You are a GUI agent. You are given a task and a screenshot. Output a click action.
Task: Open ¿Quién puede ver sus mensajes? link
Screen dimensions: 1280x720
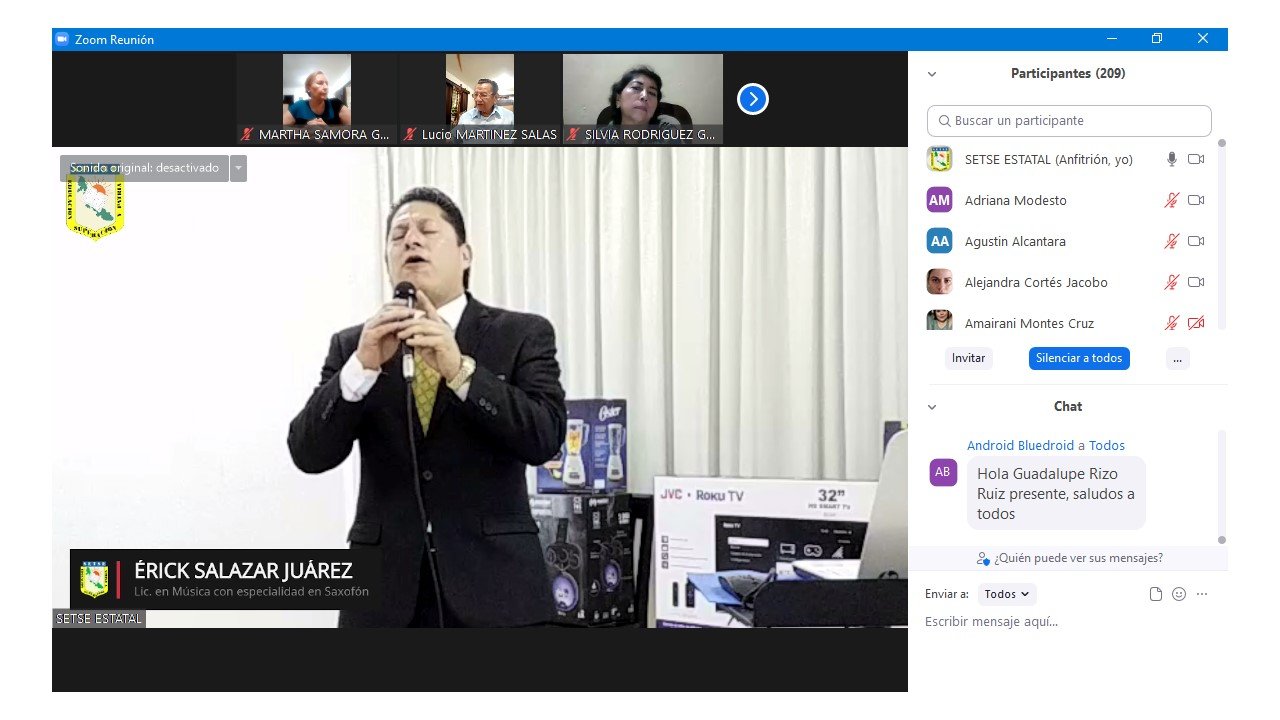click(x=1068, y=558)
